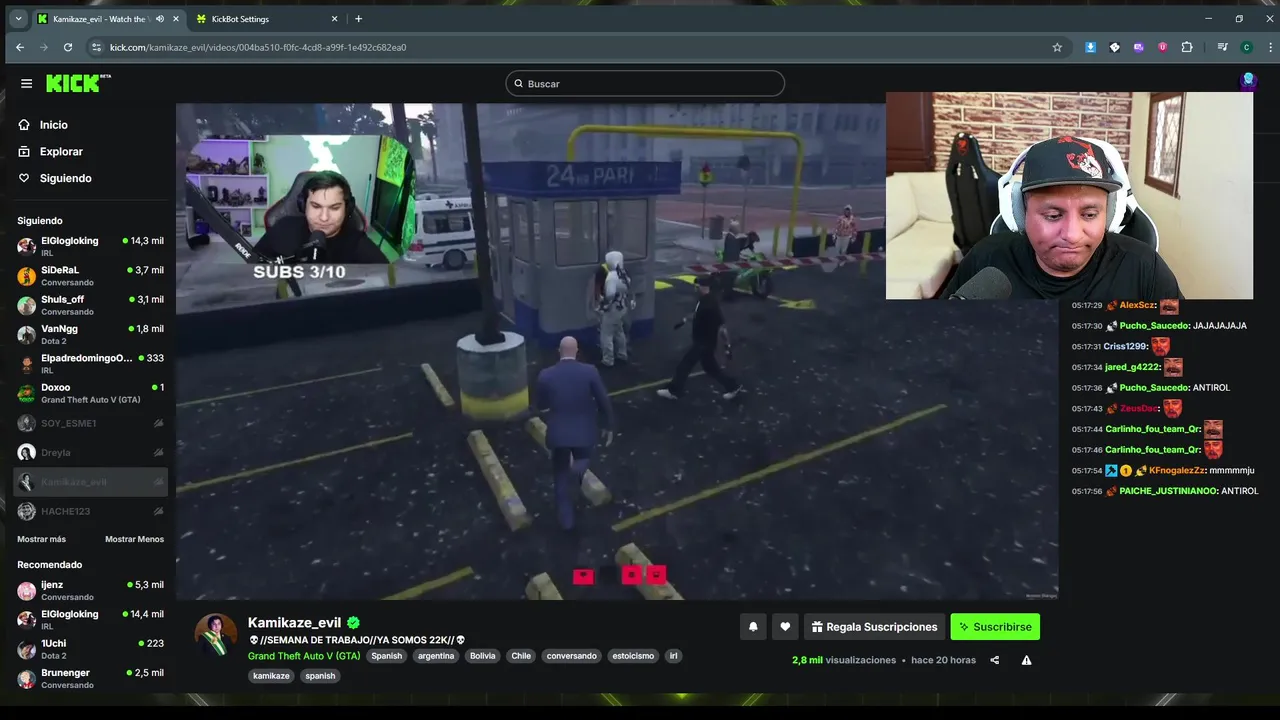
Task: Open ElpadredomingoO channel in sidebar
Action: tap(90, 363)
